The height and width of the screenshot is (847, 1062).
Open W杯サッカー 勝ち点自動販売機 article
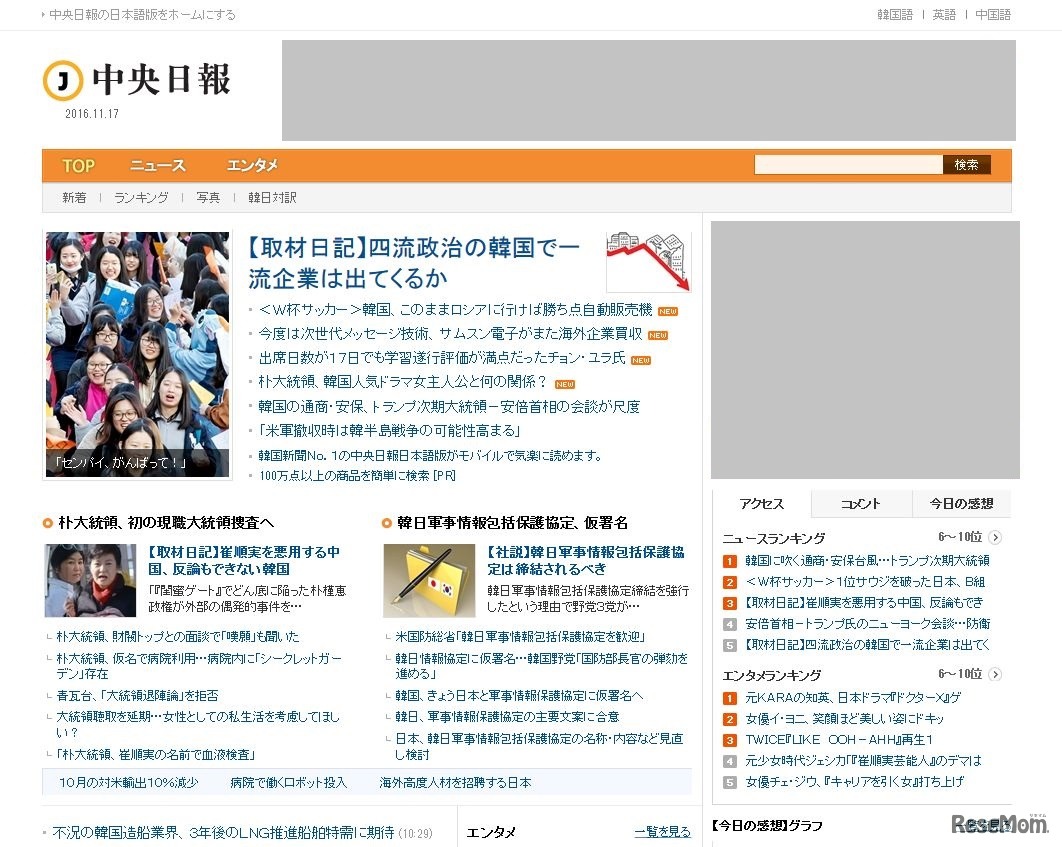pos(455,310)
